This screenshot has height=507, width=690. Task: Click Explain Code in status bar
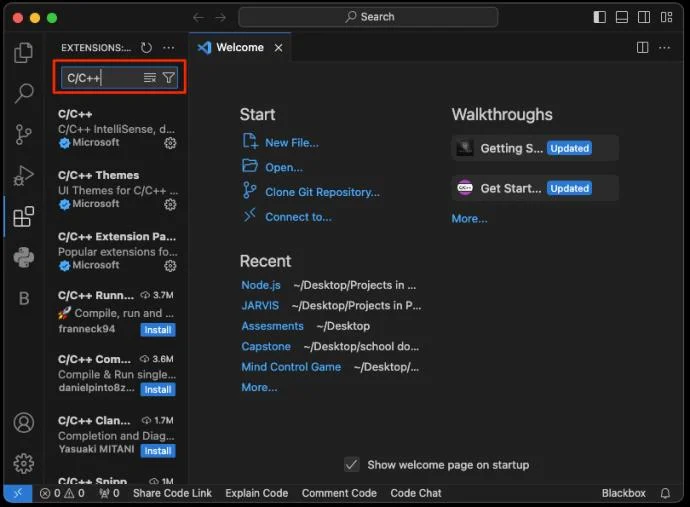click(x=257, y=493)
